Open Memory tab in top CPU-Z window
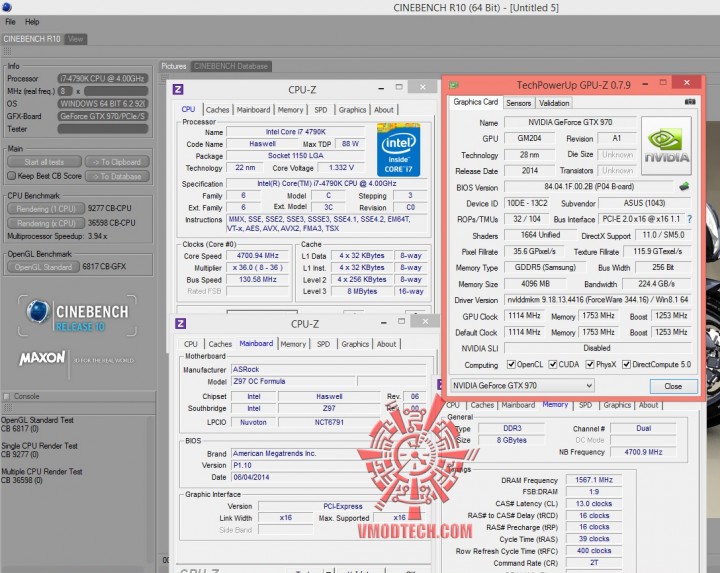 pos(291,110)
